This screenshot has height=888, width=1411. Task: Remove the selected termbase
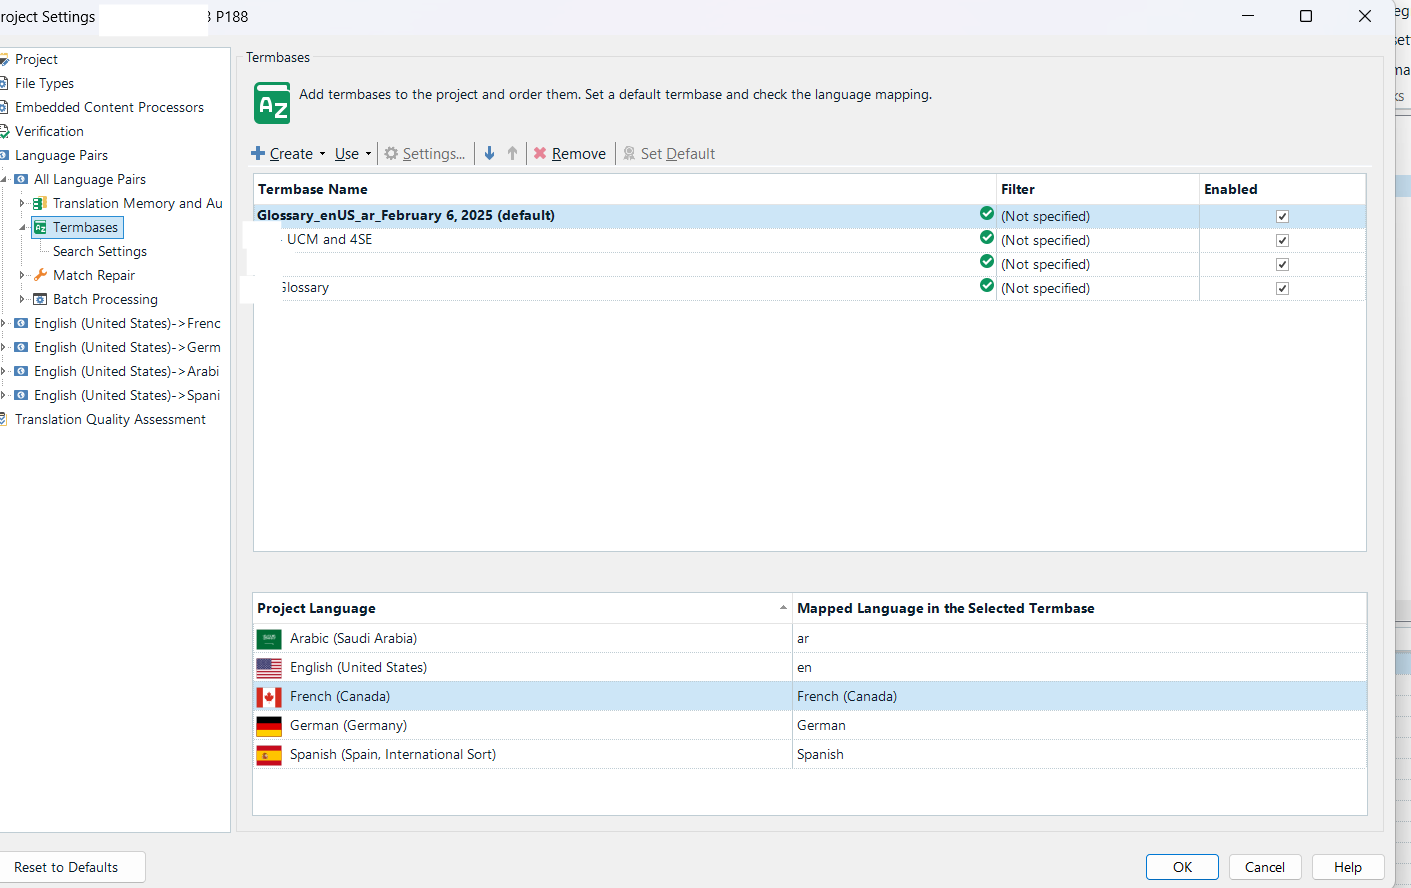point(569,154)
